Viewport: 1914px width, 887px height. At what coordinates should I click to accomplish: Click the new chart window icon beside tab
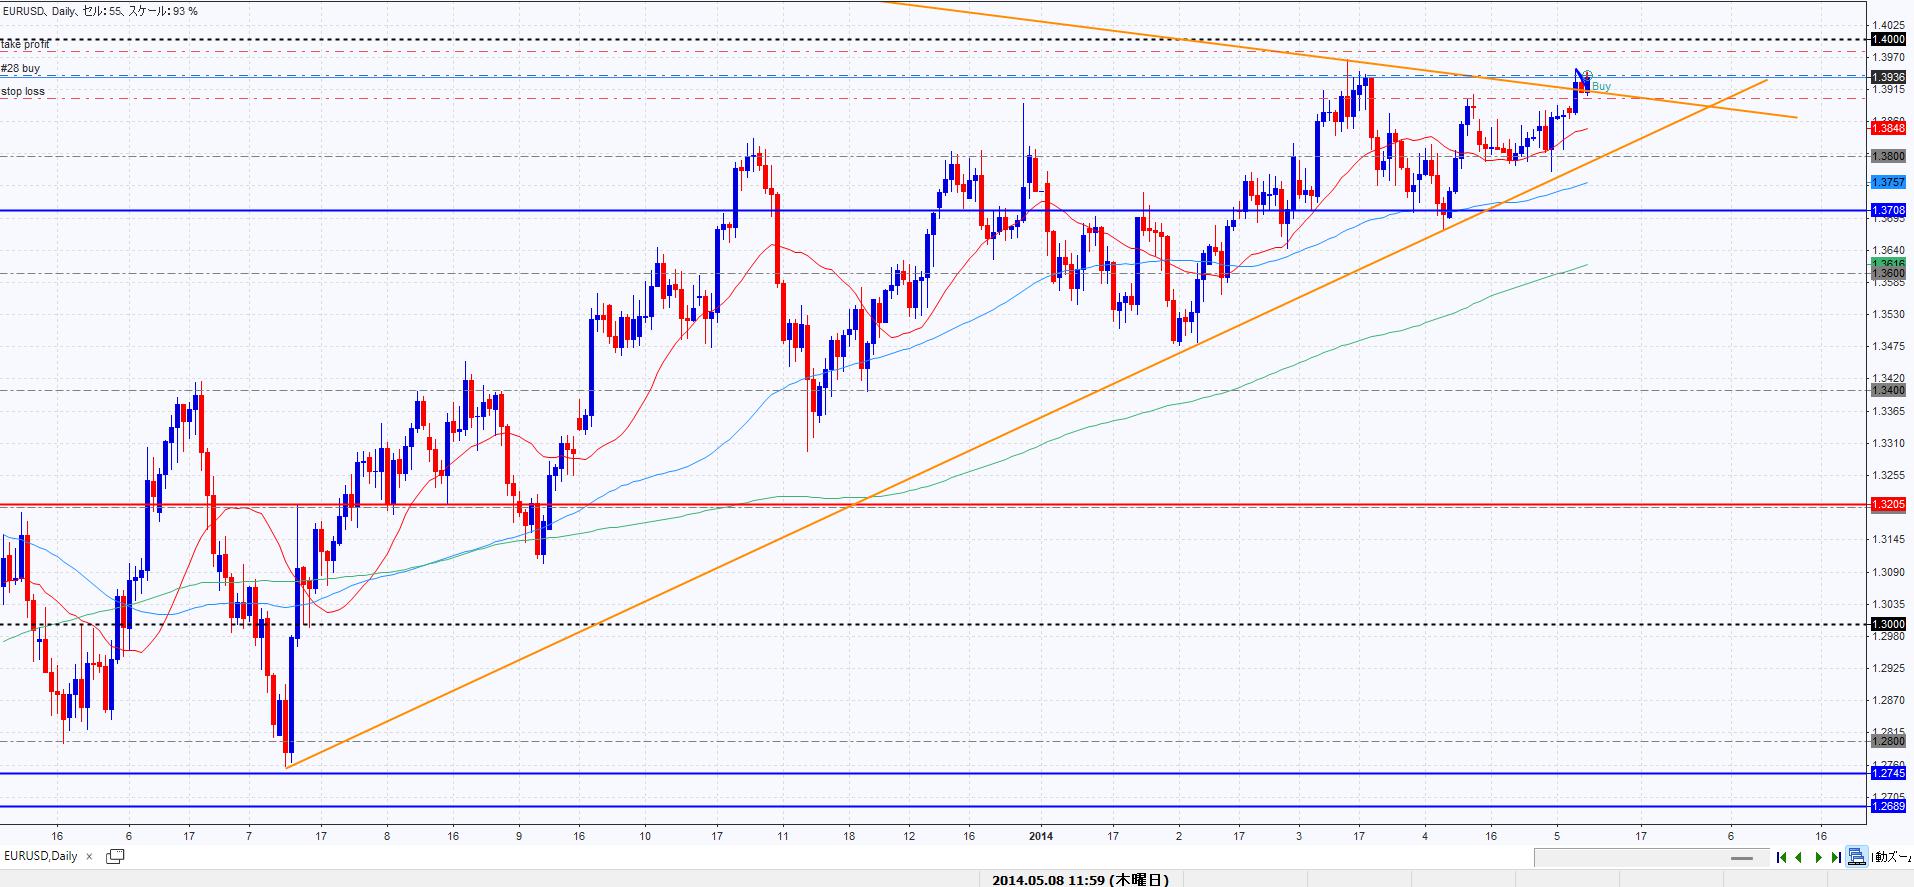tap(115, 856)
